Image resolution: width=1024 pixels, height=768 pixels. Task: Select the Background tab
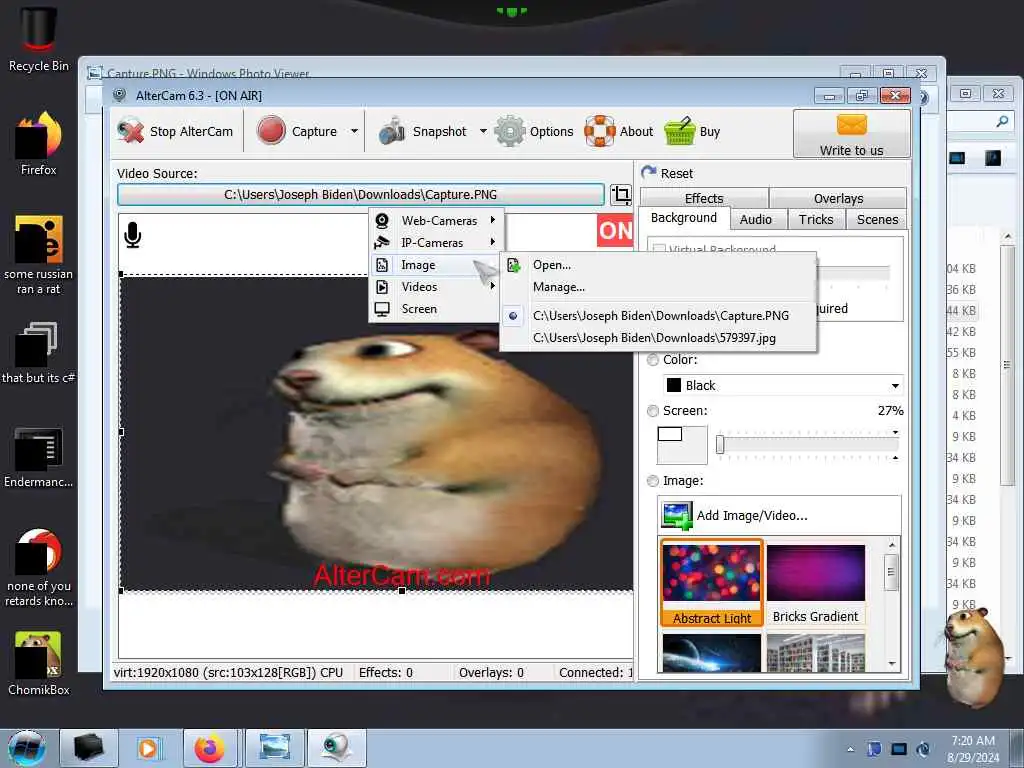coord(684,217)
